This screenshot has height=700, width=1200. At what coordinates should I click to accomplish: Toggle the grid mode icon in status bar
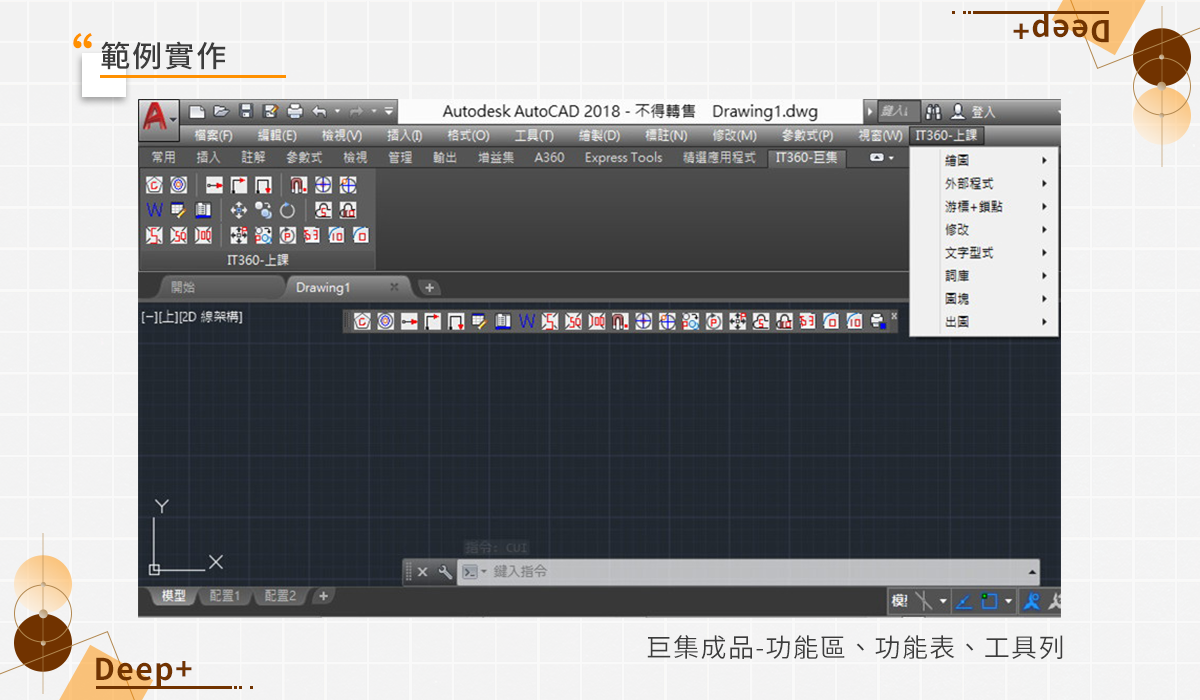923,601
